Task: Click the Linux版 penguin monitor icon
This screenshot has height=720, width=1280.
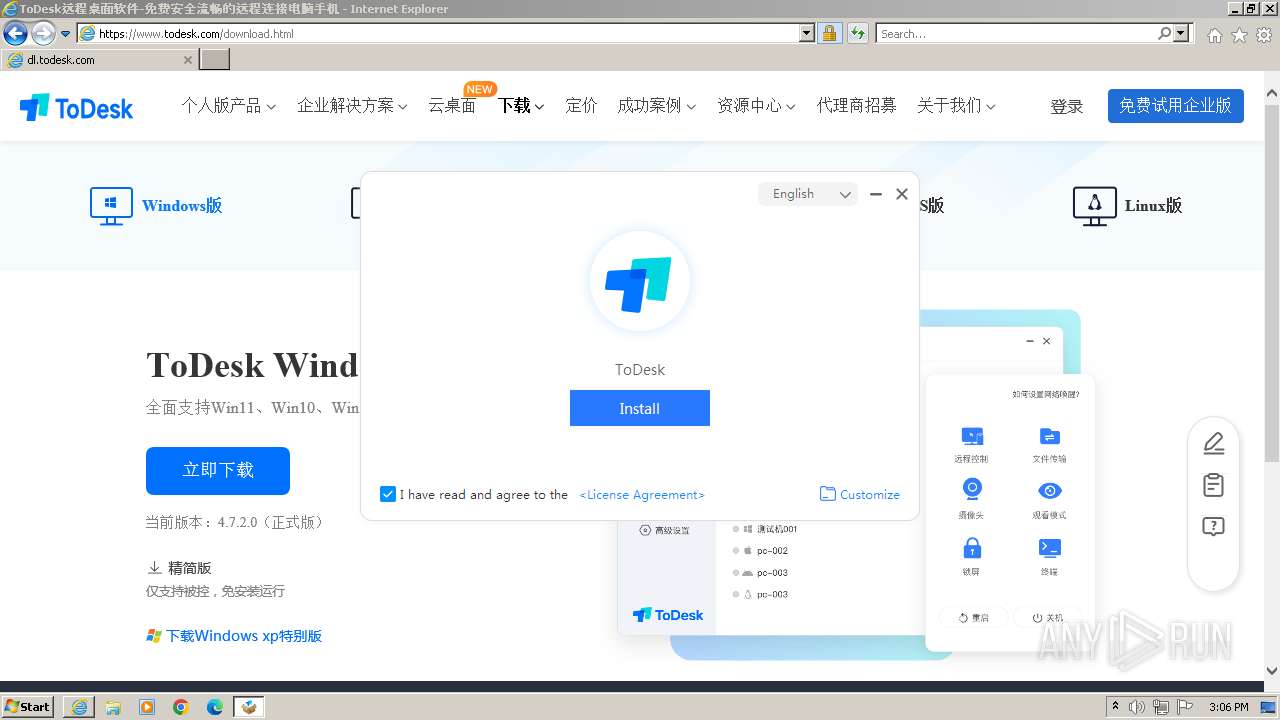Action: pos(1094,205)
